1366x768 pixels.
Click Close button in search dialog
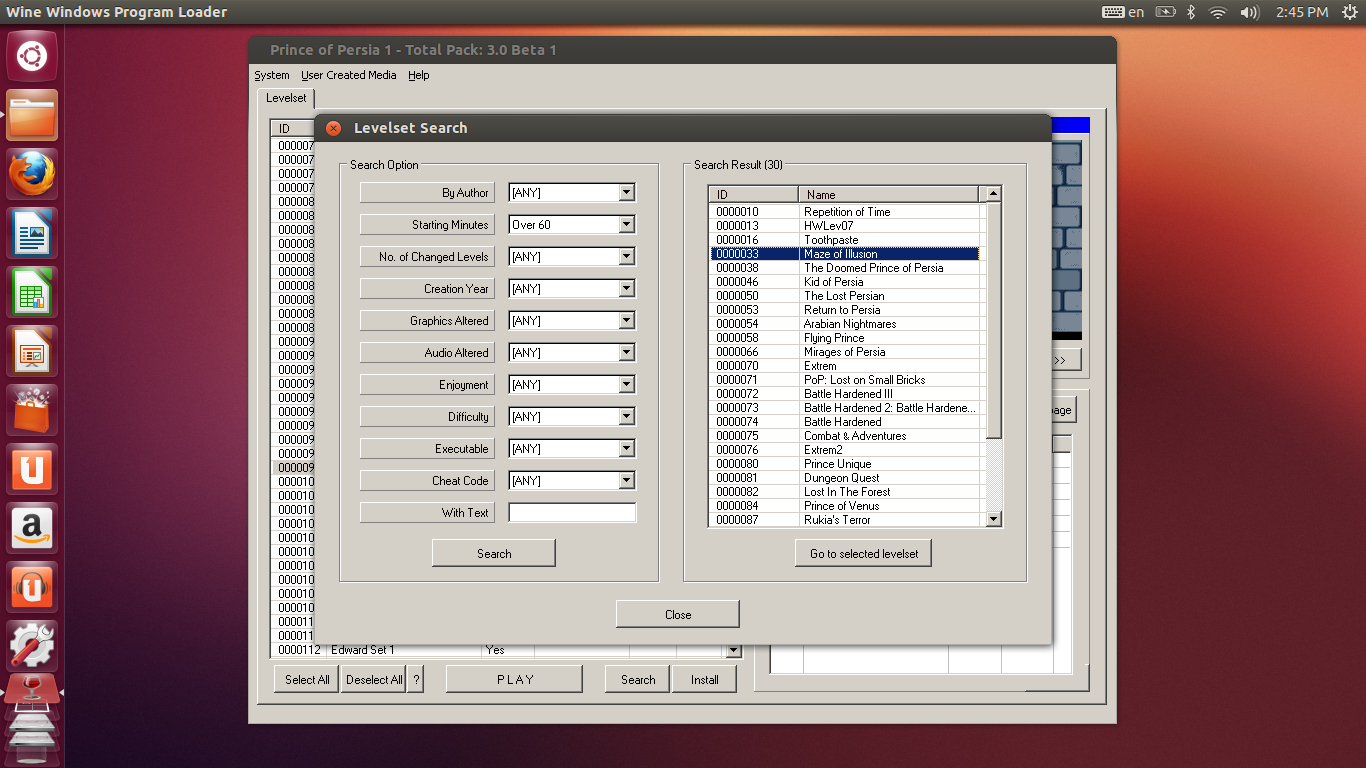(678, 614)
